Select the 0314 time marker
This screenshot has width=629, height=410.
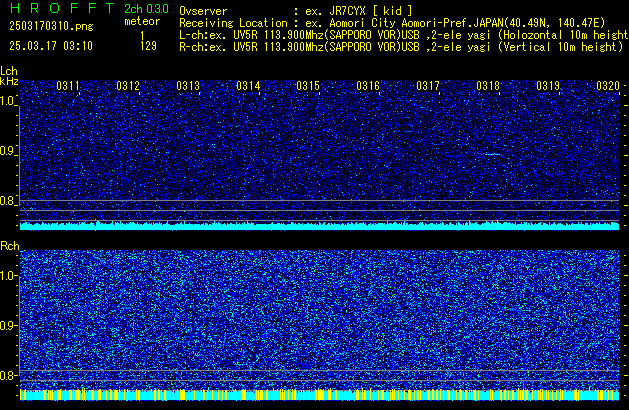[x=248, y=86]
